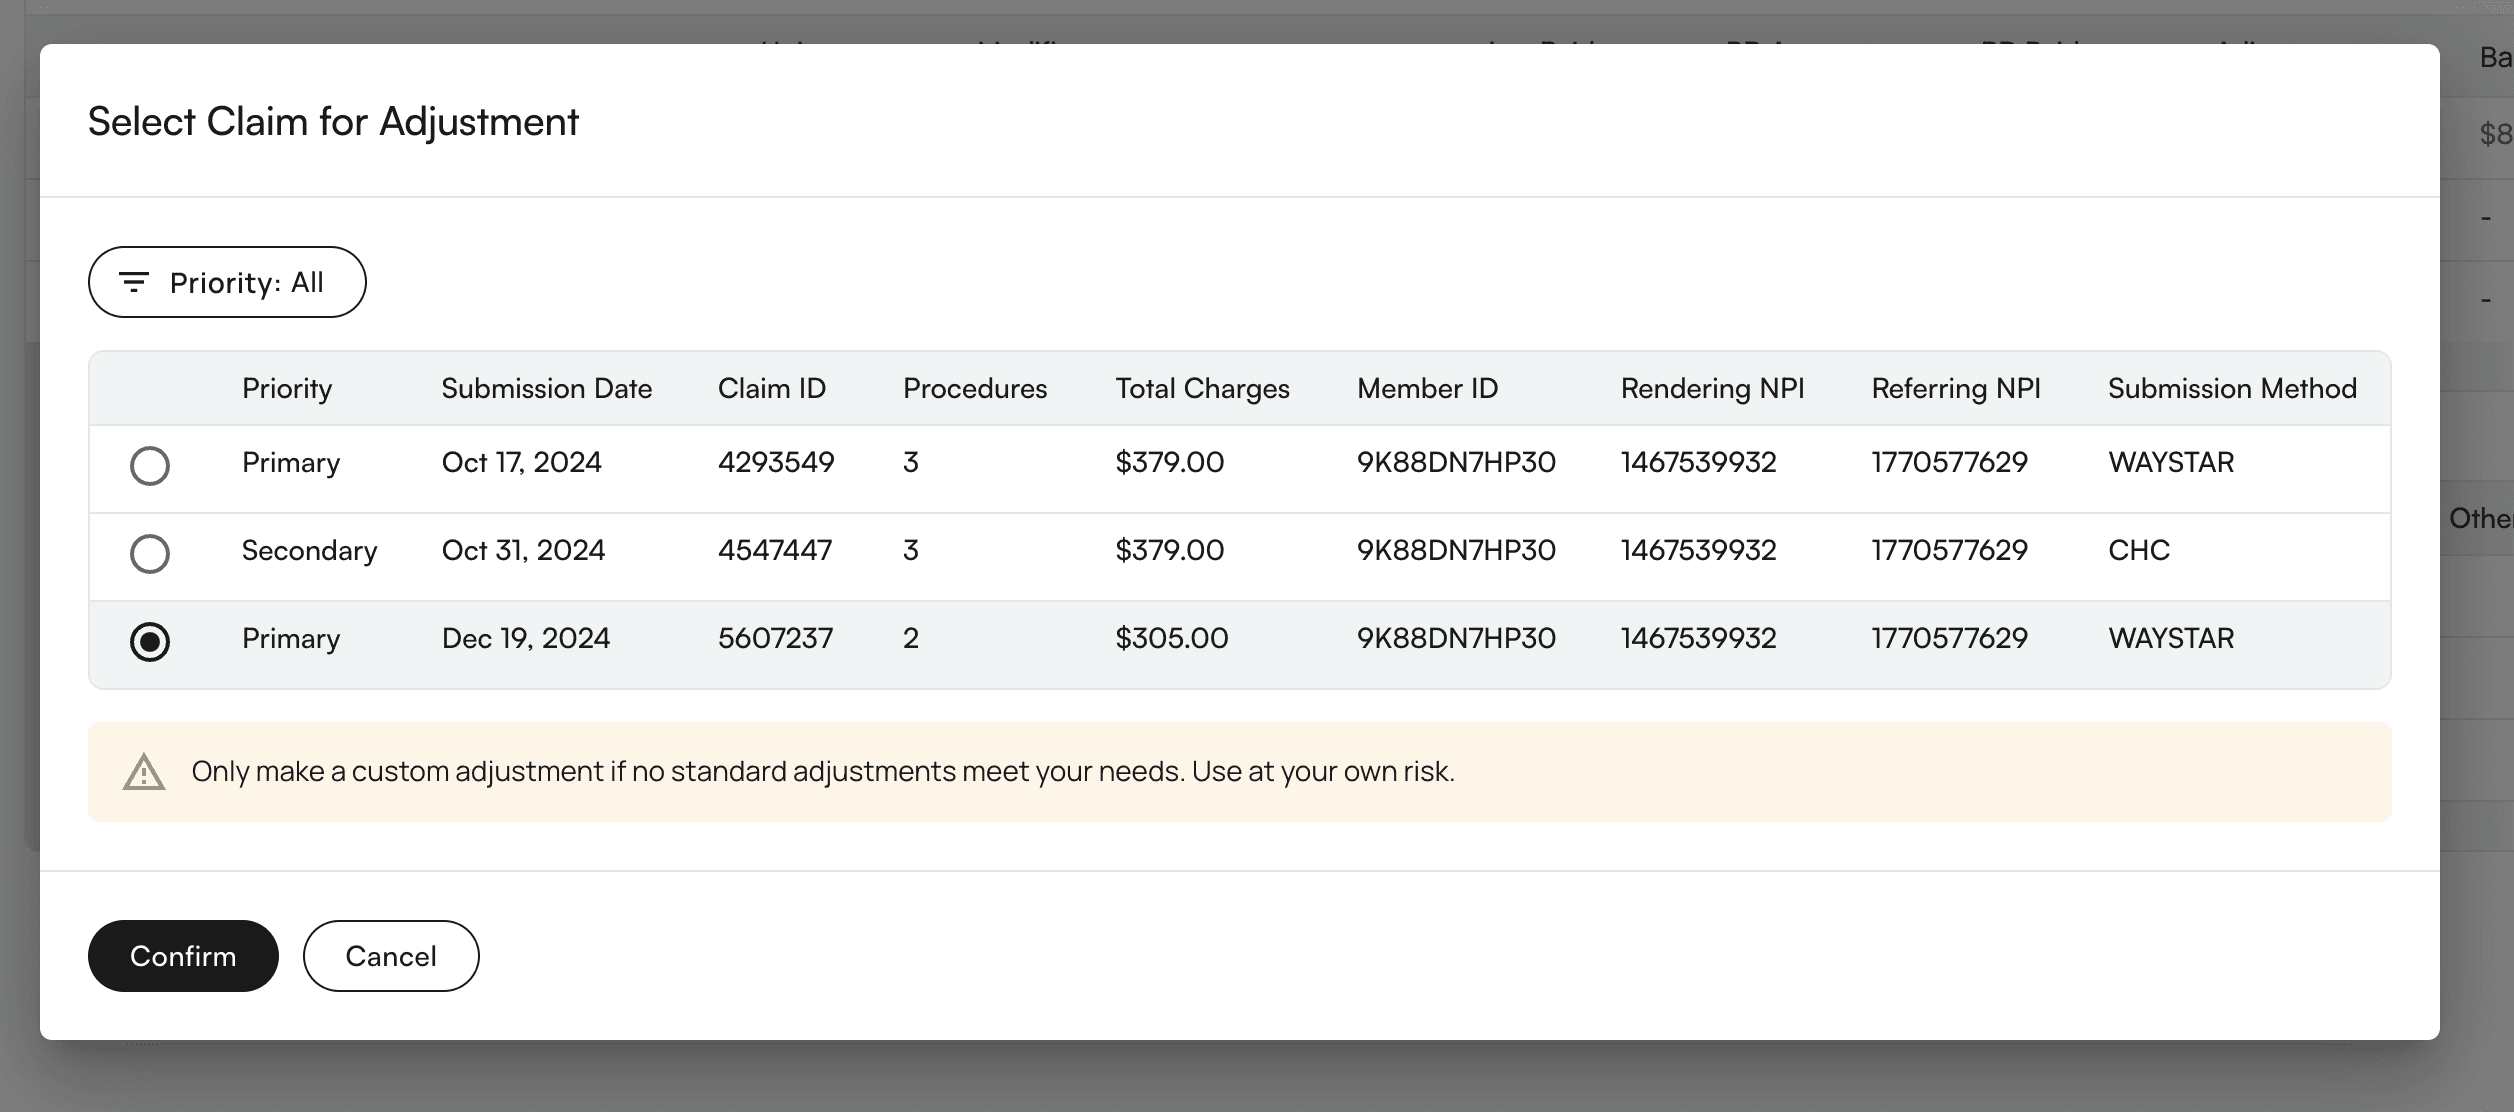This screenshot has width=2514, height=1112.
Task: Click claim ID 4293549 cell
Action: click(776, 463)
